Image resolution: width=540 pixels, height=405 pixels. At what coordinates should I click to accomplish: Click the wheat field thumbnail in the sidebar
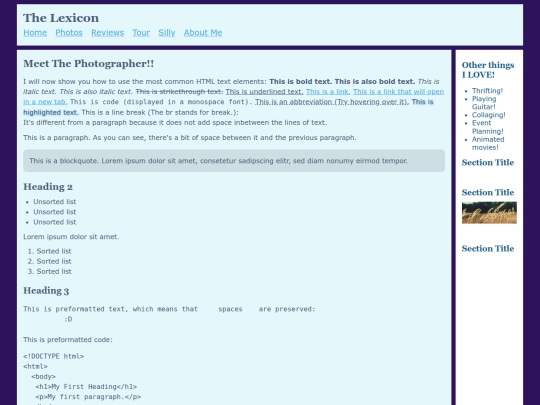click(489, 212)
